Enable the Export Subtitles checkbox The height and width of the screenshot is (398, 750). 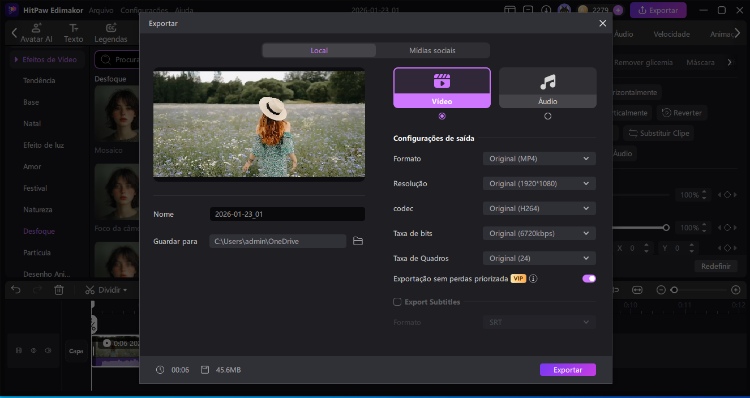click(397, 302)
